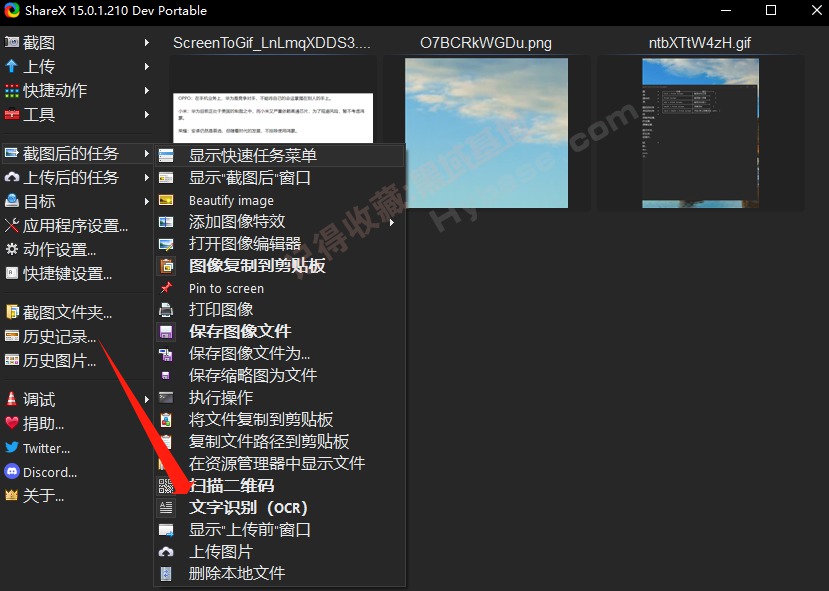Click the crown icon beside 关于
The image size is (829, 591).
pyautogui.click(x=12, y=495)
